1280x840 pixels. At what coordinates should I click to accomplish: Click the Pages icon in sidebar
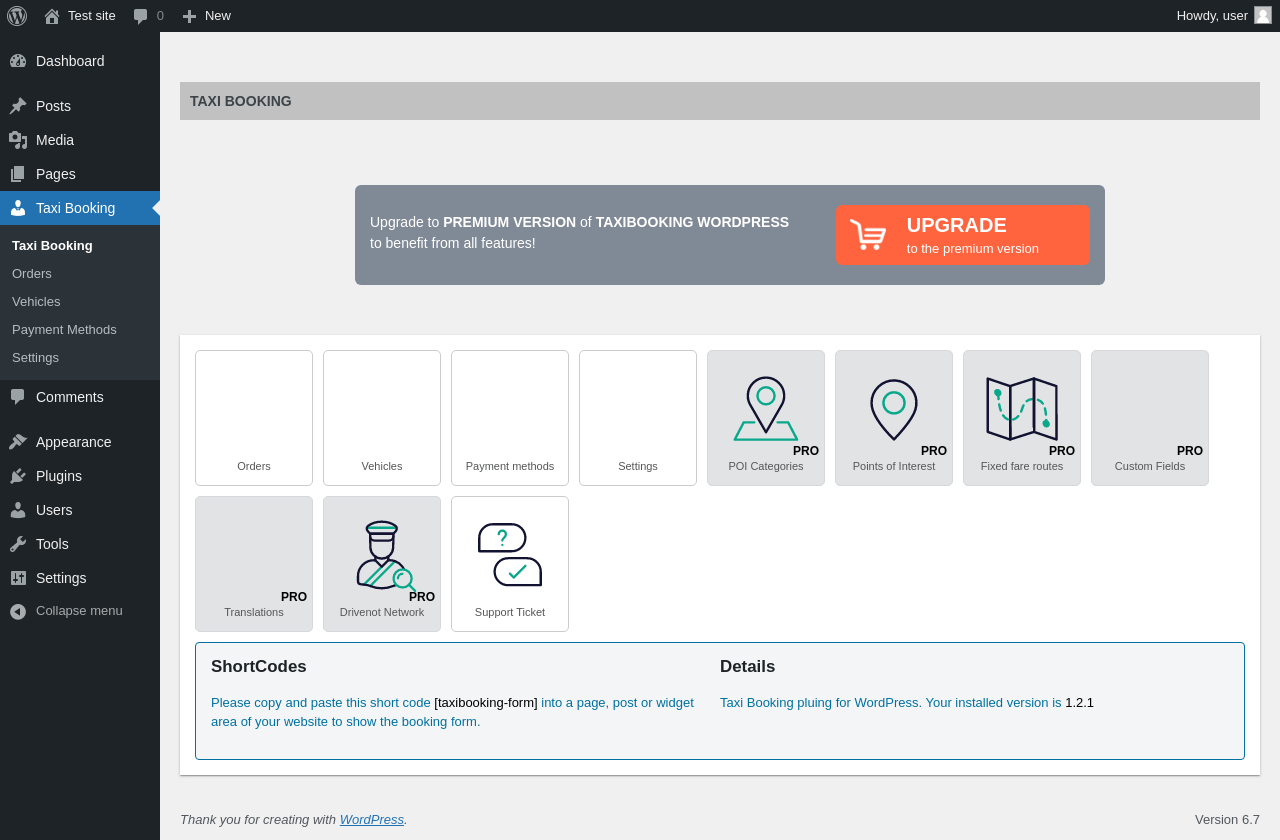18,174
